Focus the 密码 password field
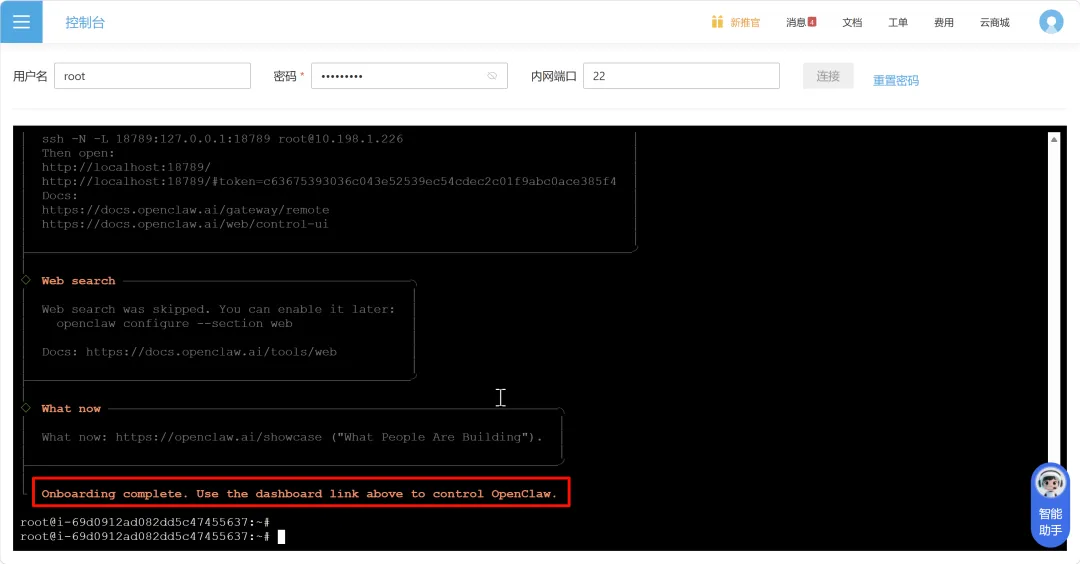 point(409,76)
